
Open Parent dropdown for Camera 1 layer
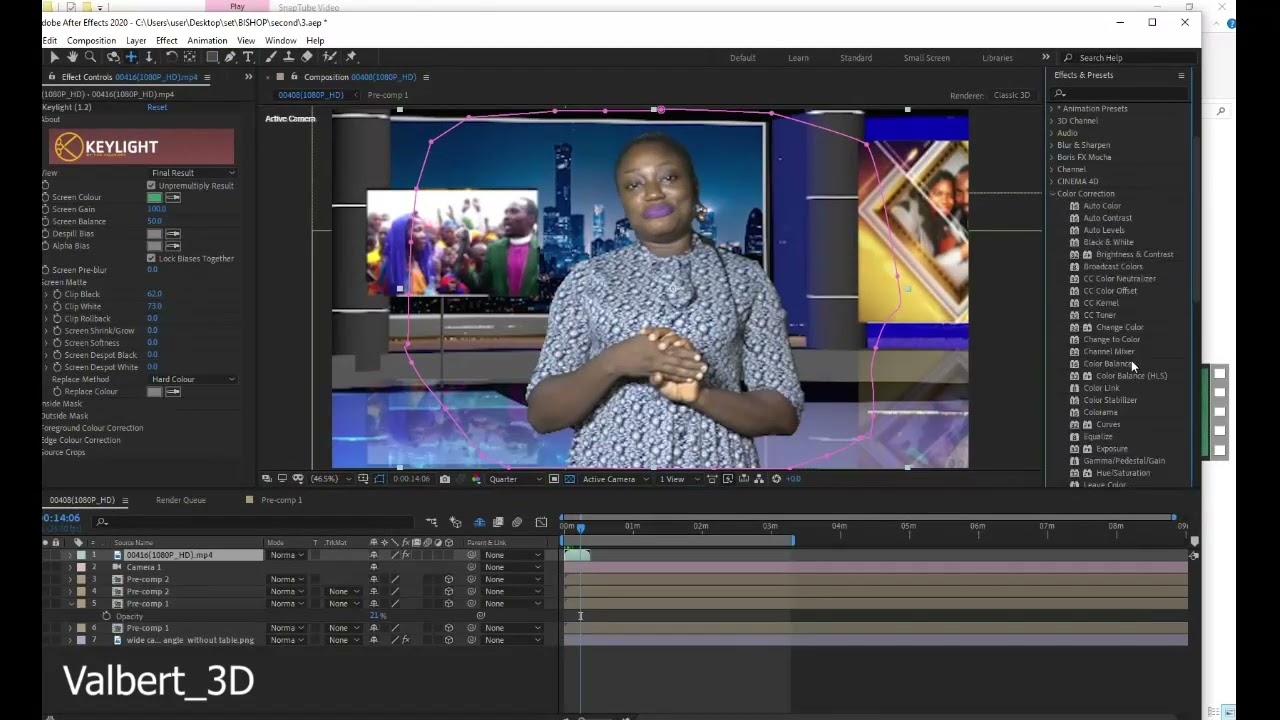pyautogui.click(x=511, y=567)
